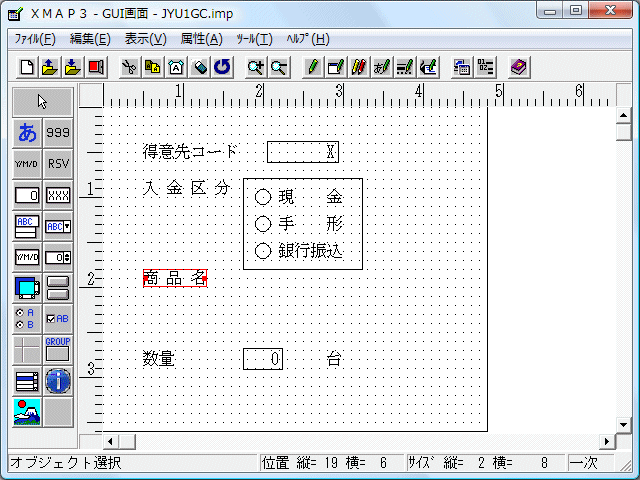640x480 pixels.
Task: Select the arrow pointer tool
Action: (x=42, y=102)
